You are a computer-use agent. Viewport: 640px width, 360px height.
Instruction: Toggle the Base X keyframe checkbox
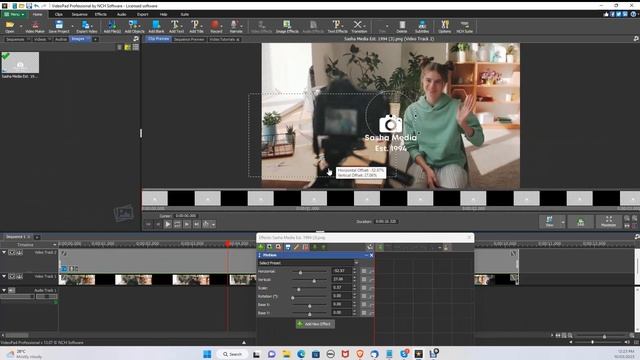[364, 304]
